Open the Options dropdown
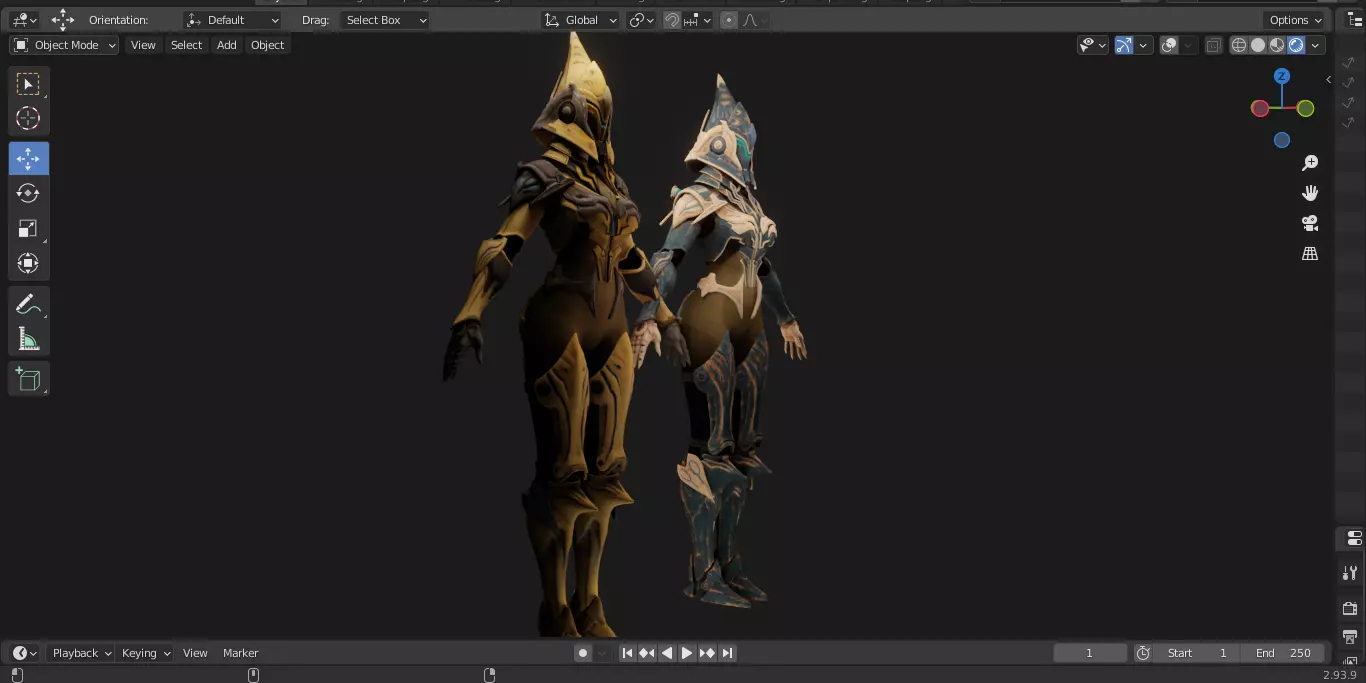The image size is (1366, 683). [1296, 20]
